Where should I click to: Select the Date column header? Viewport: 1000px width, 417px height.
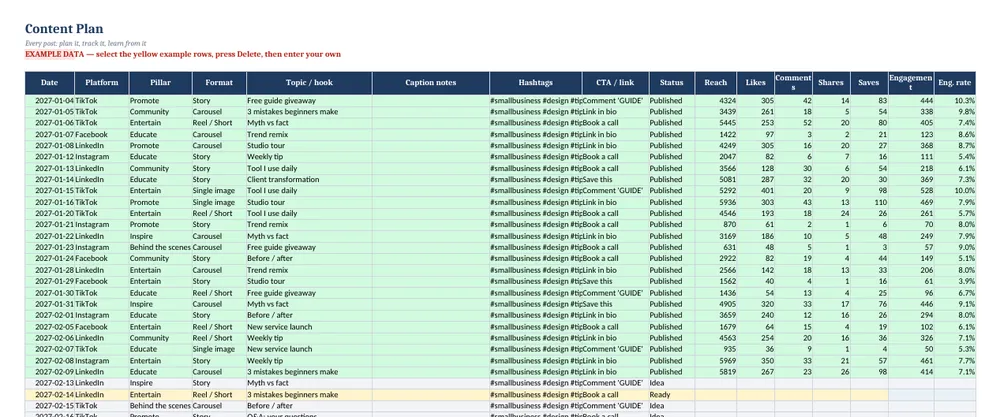50,83
